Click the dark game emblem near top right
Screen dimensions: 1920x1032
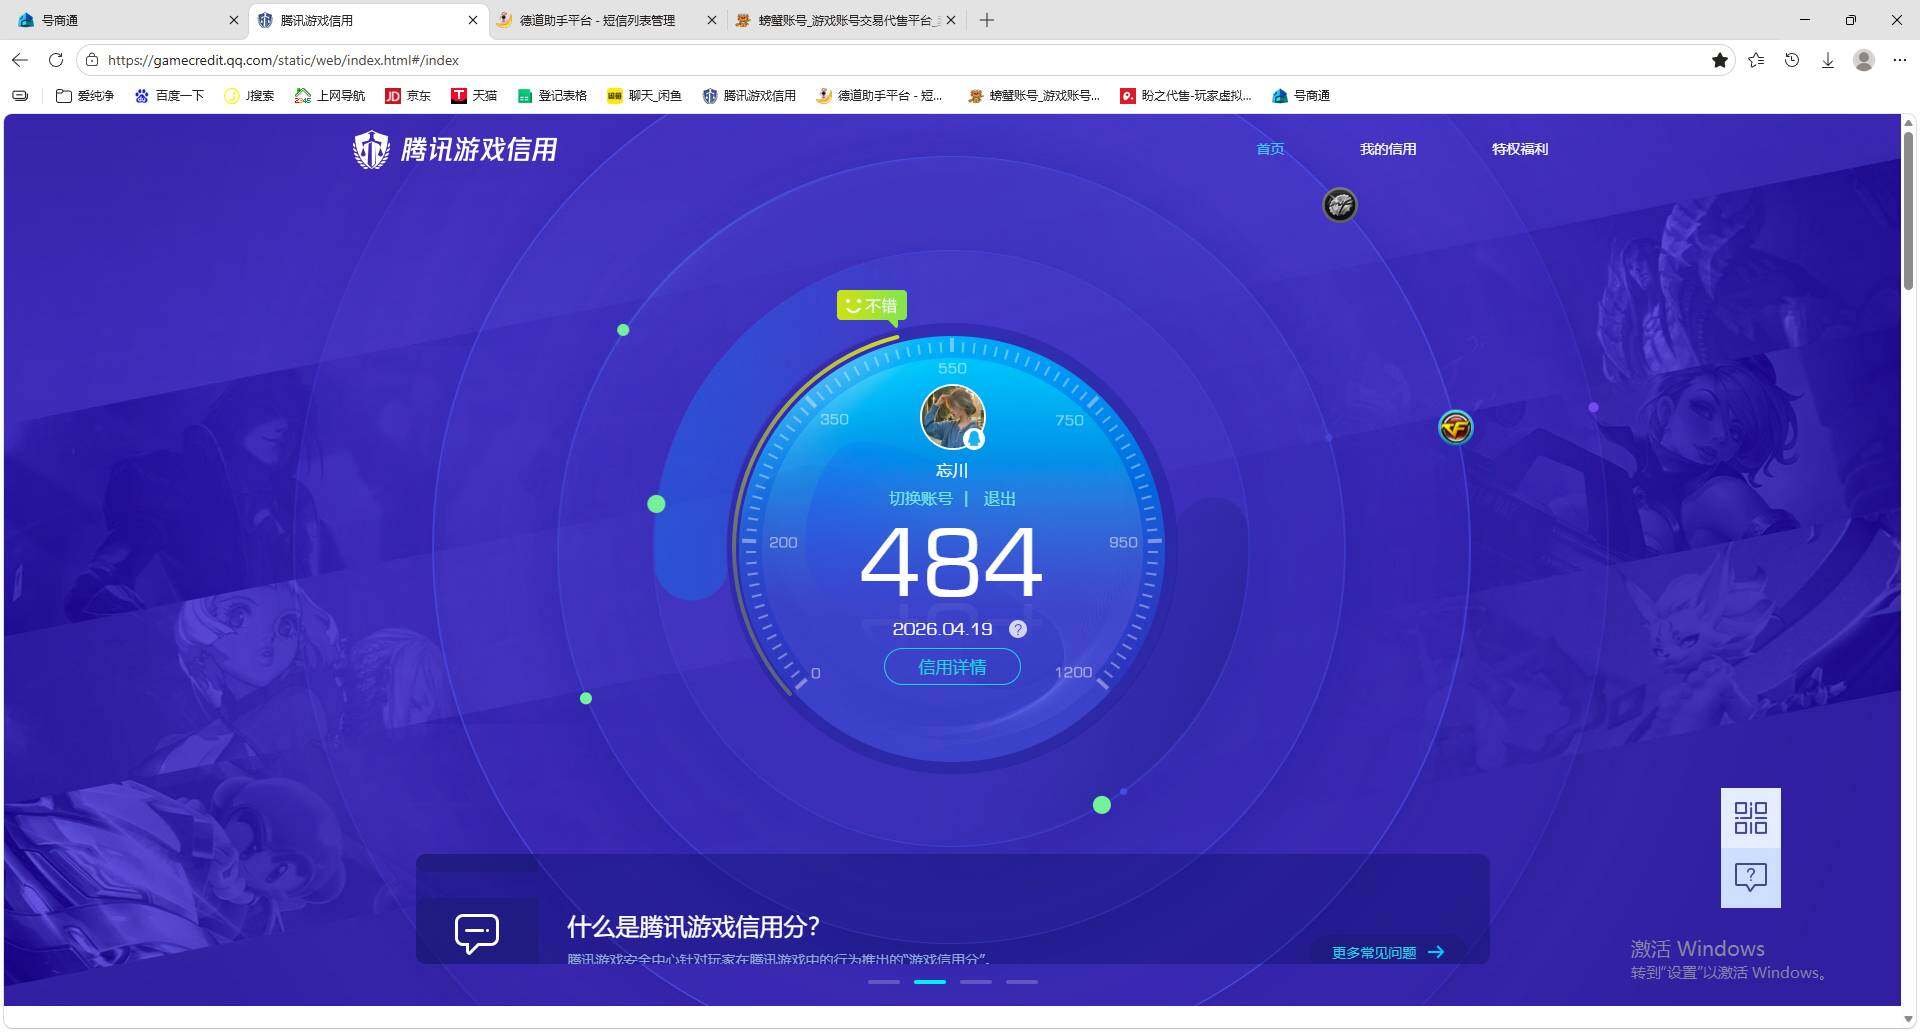(x=1340, y=205)
